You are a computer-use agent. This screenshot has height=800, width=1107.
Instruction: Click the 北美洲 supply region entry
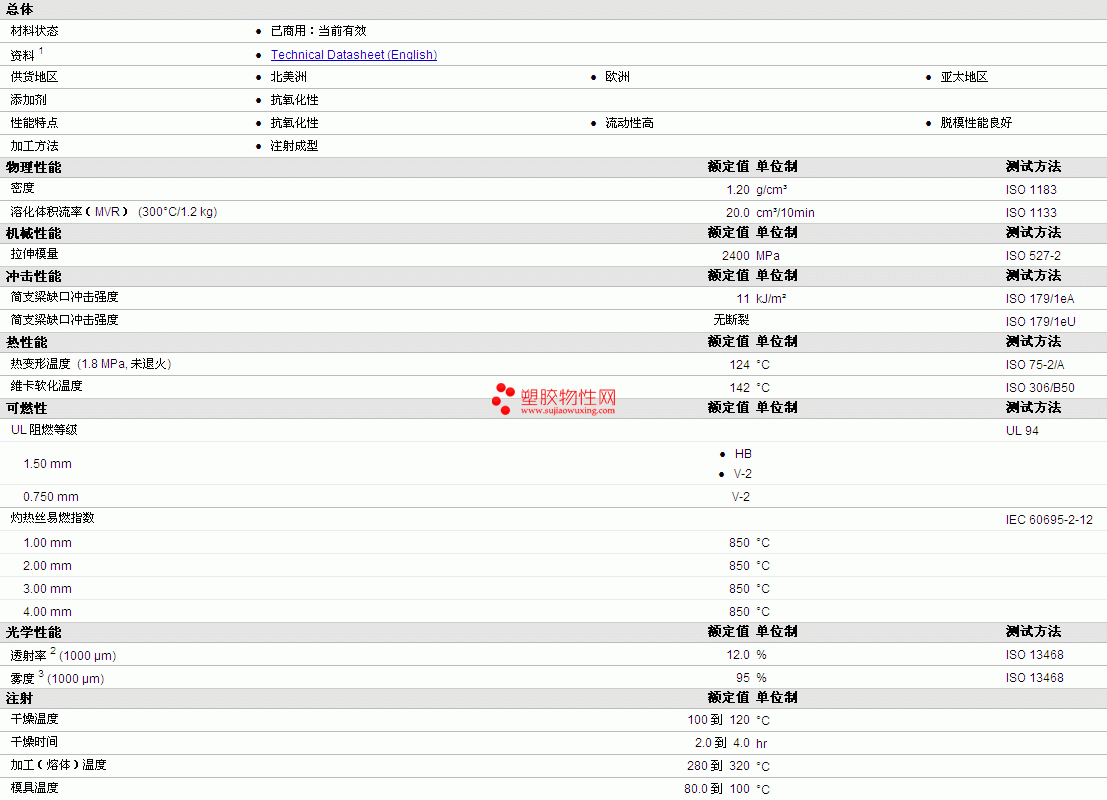pyautogui.click(x=289, y=77)
